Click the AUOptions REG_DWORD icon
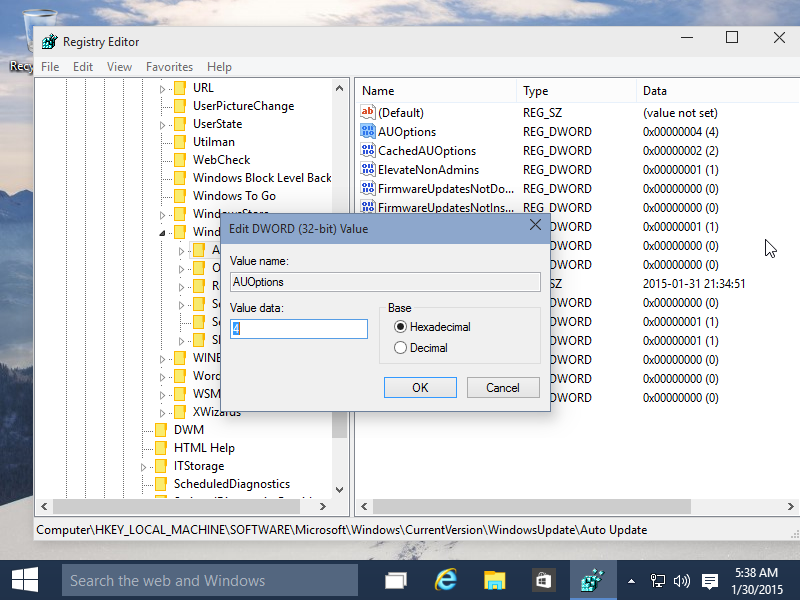Image resolution: width=800 pixels, height=600 pixels. [x=368, y=131]
